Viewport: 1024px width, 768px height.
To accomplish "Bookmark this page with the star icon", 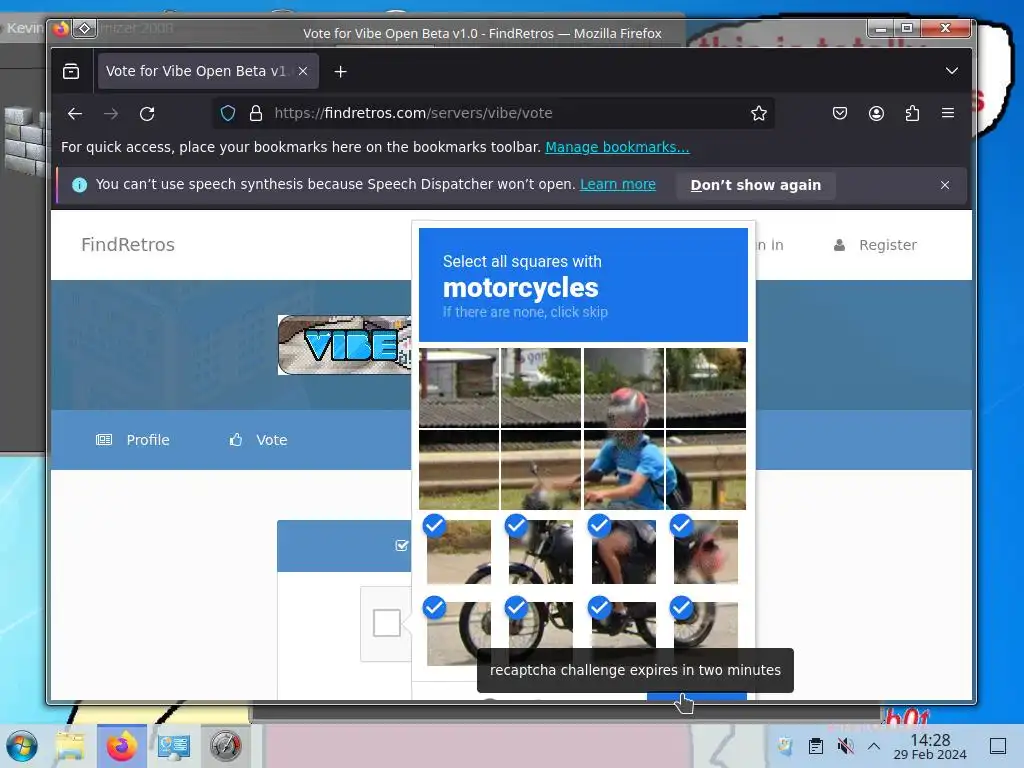I will pos(758,113).
